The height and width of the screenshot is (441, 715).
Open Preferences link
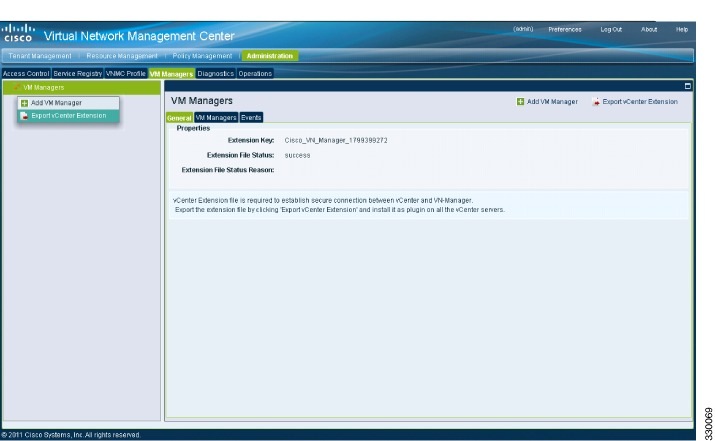pos(565,30)
